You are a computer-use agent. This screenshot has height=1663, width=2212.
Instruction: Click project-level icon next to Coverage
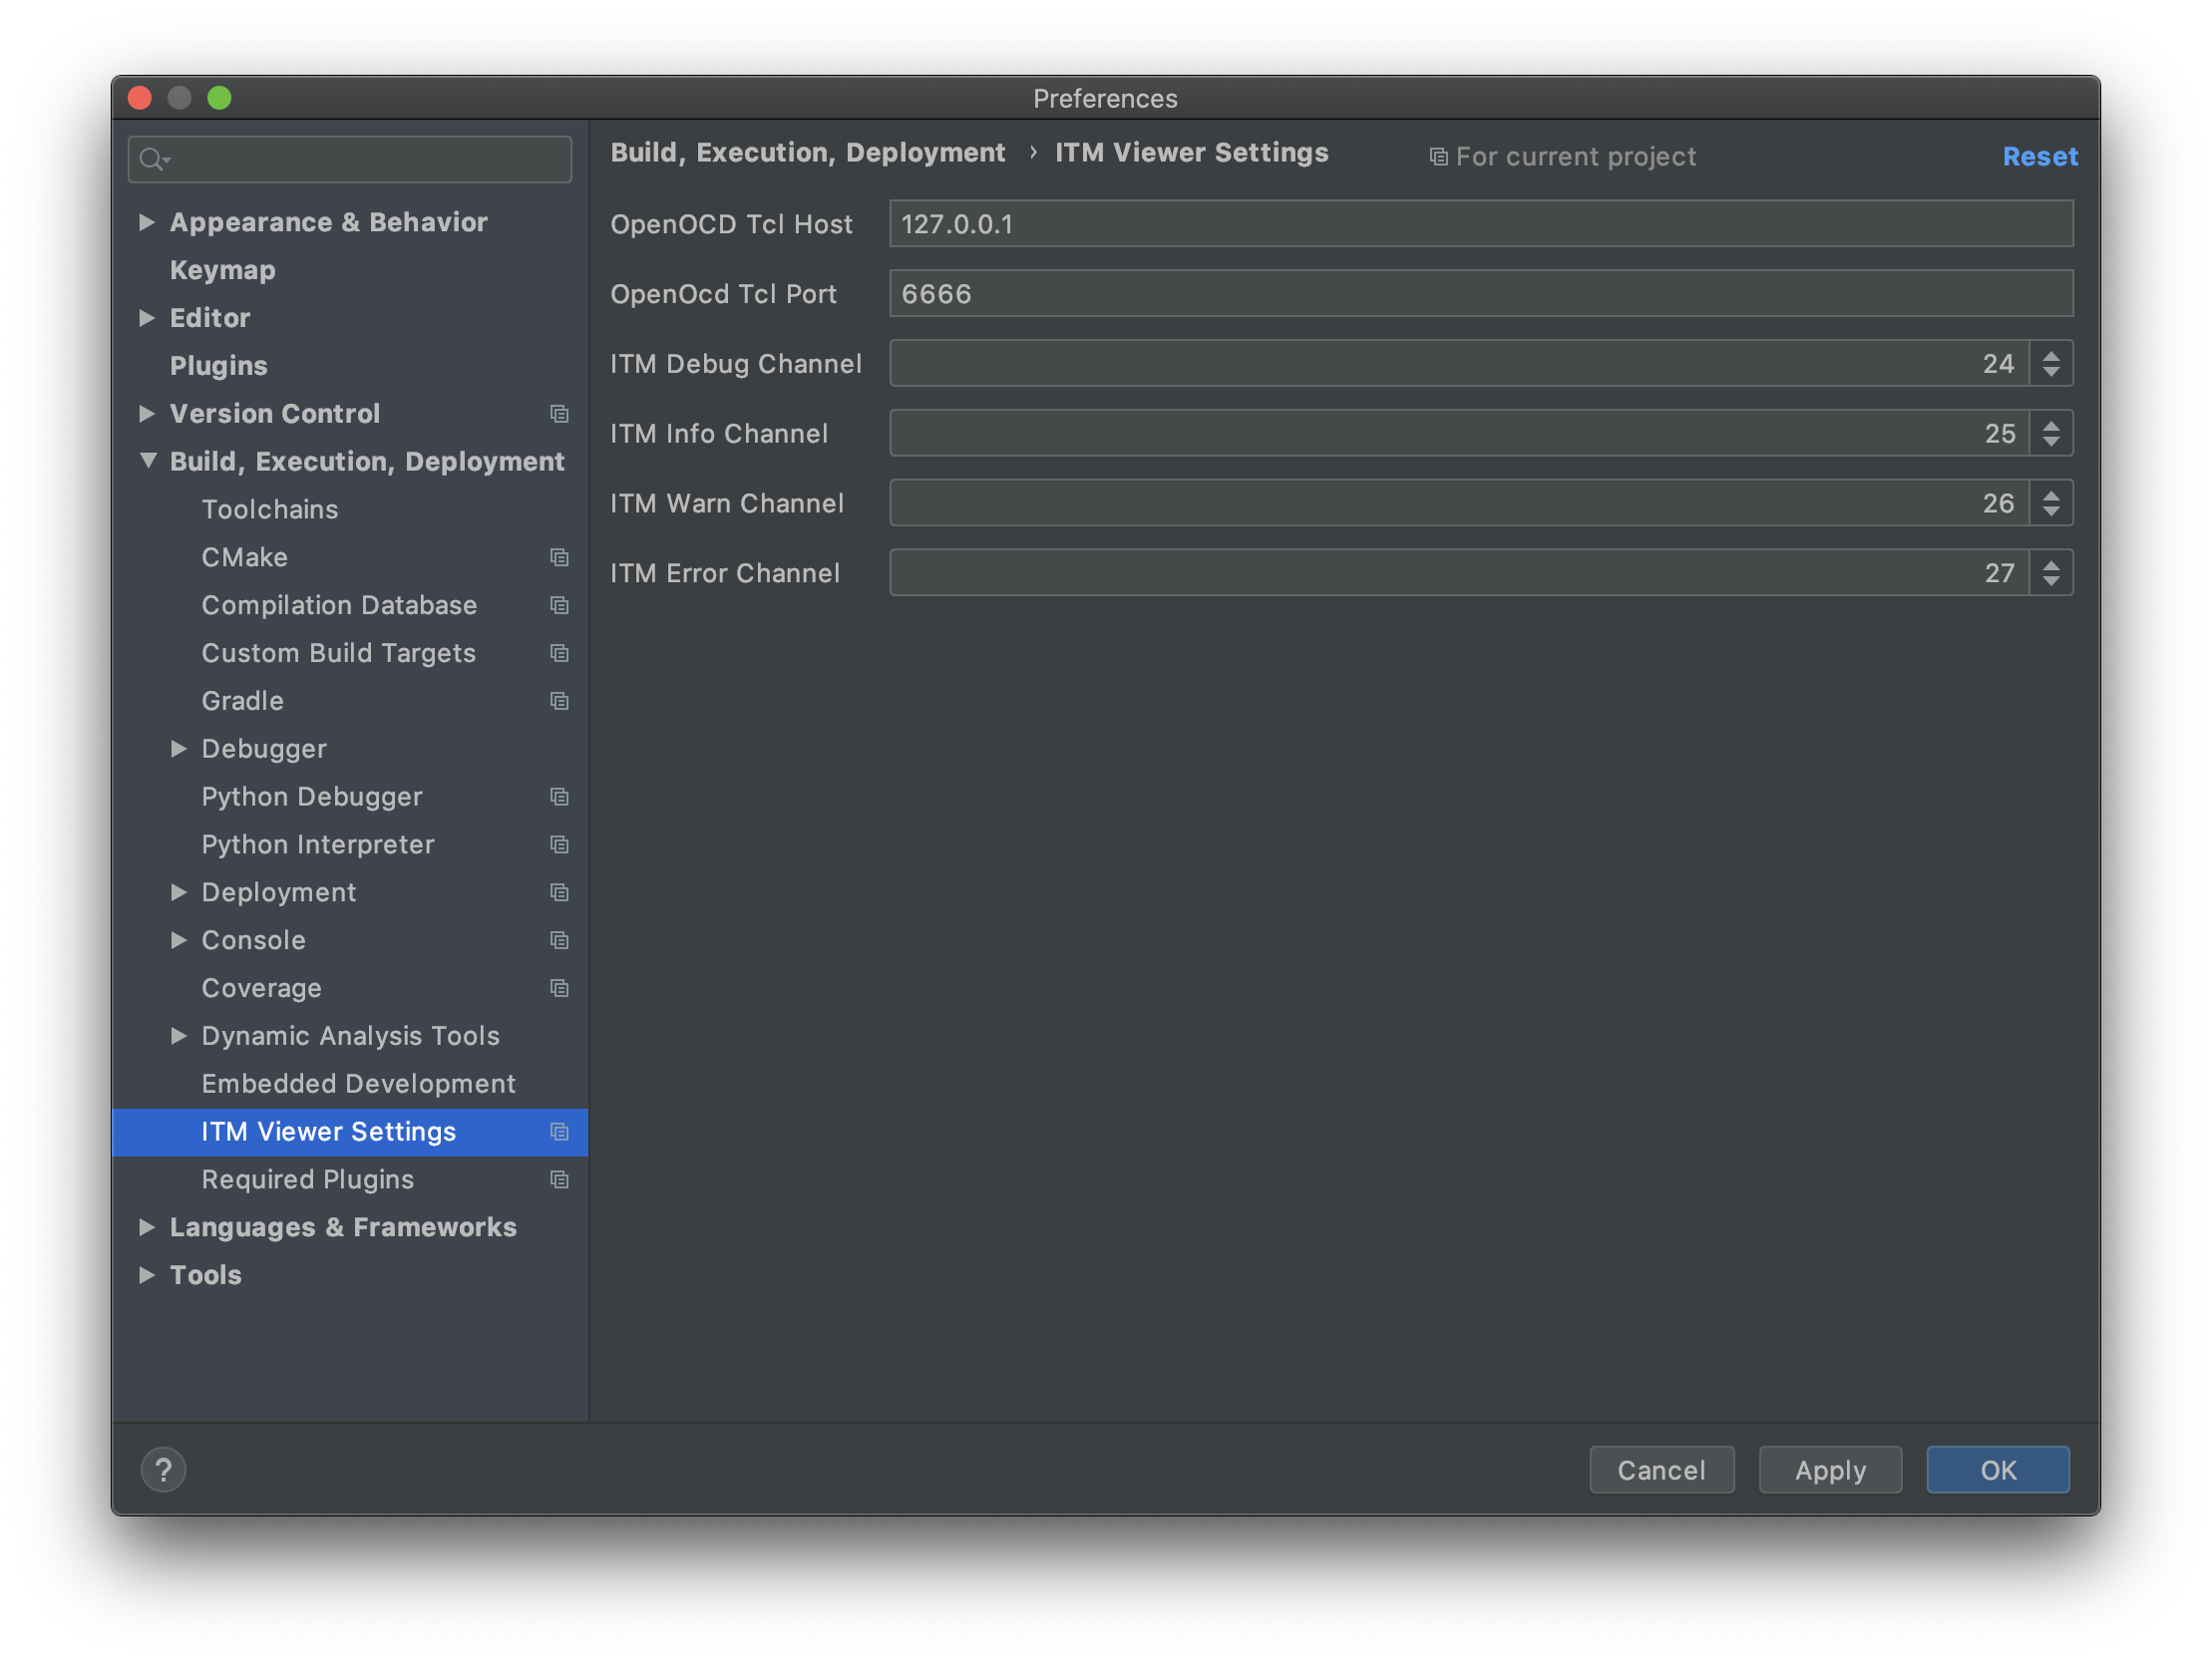[559, 988]
